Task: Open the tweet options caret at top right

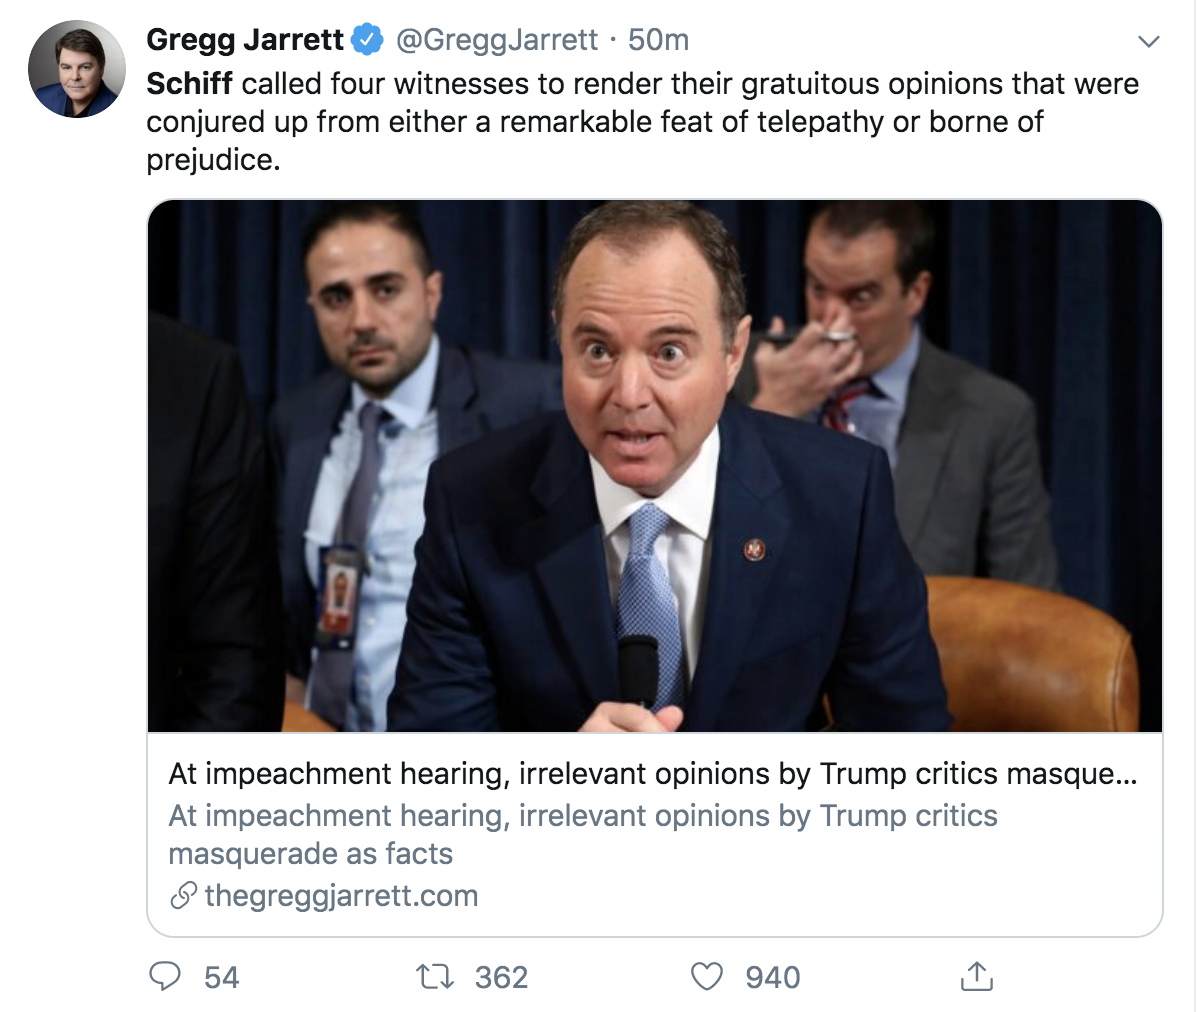Action: pyautogui.click(x=1150, y=40)
